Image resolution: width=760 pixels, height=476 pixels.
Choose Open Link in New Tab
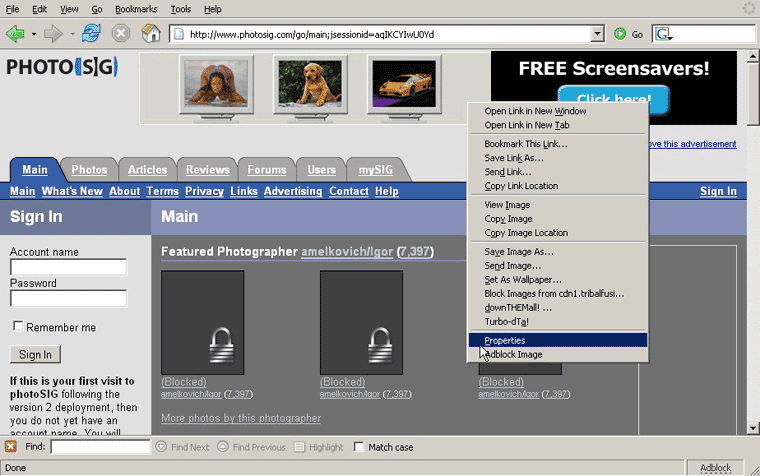click(557, 125)
